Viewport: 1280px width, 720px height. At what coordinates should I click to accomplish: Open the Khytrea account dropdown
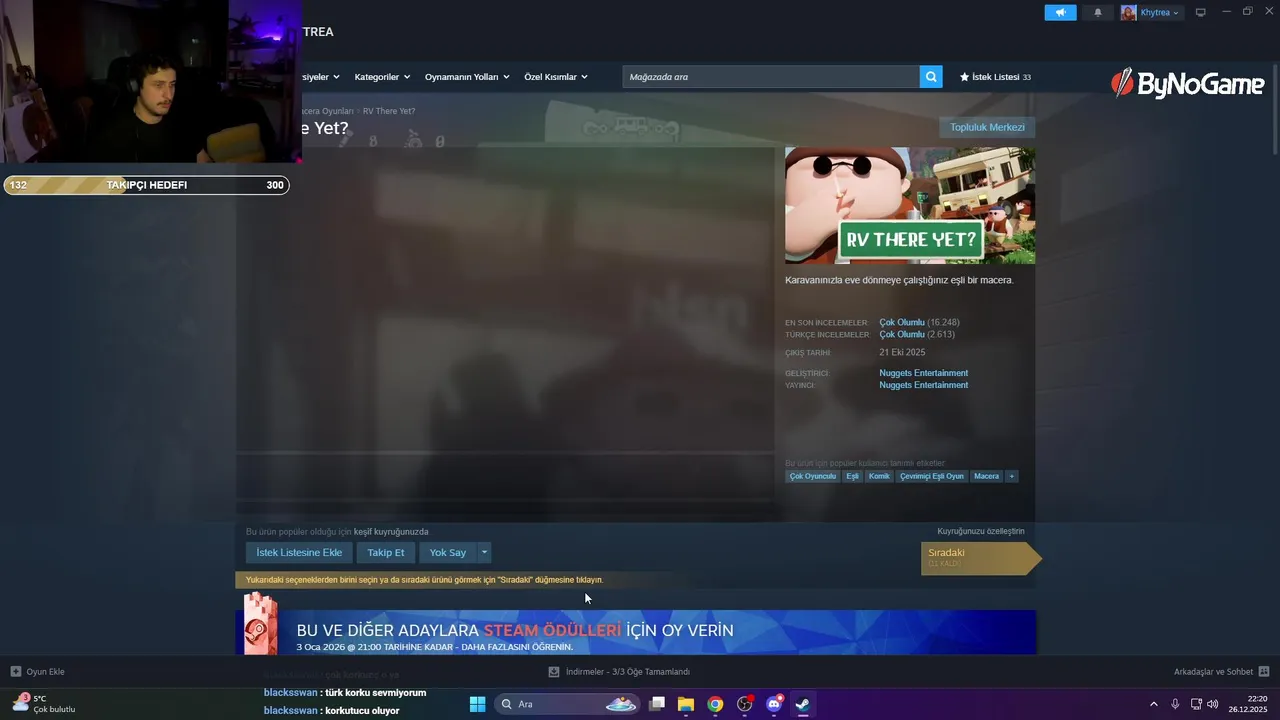pyautogui.click(x=1151, y=13)
